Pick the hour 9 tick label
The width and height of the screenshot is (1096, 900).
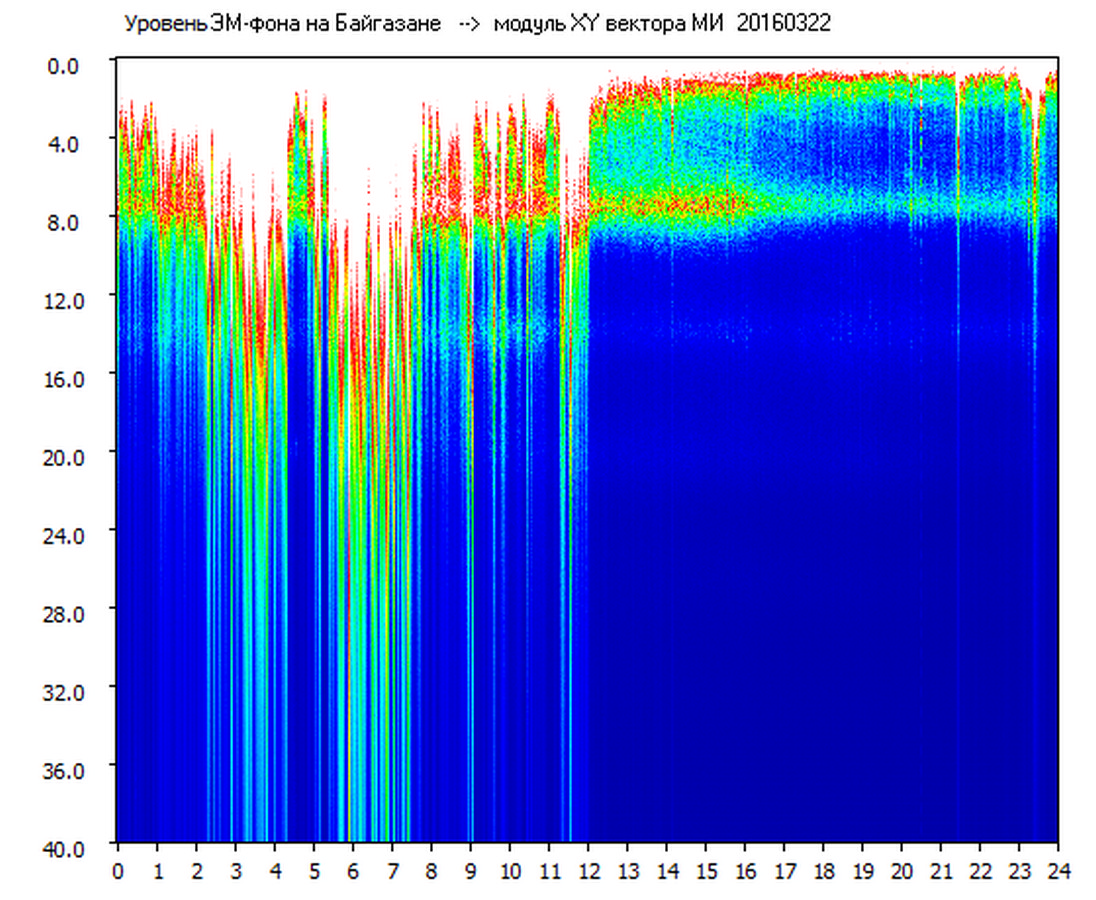(470, 871)
